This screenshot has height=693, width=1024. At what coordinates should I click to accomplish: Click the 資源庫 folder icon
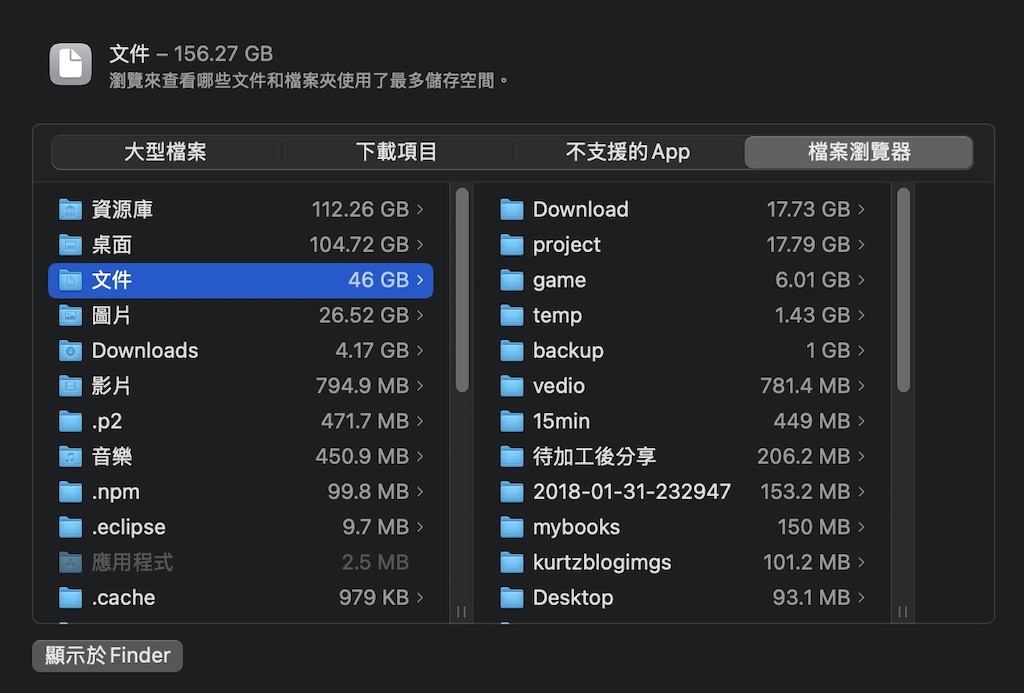pyautogui.click(x=70, y=210)
